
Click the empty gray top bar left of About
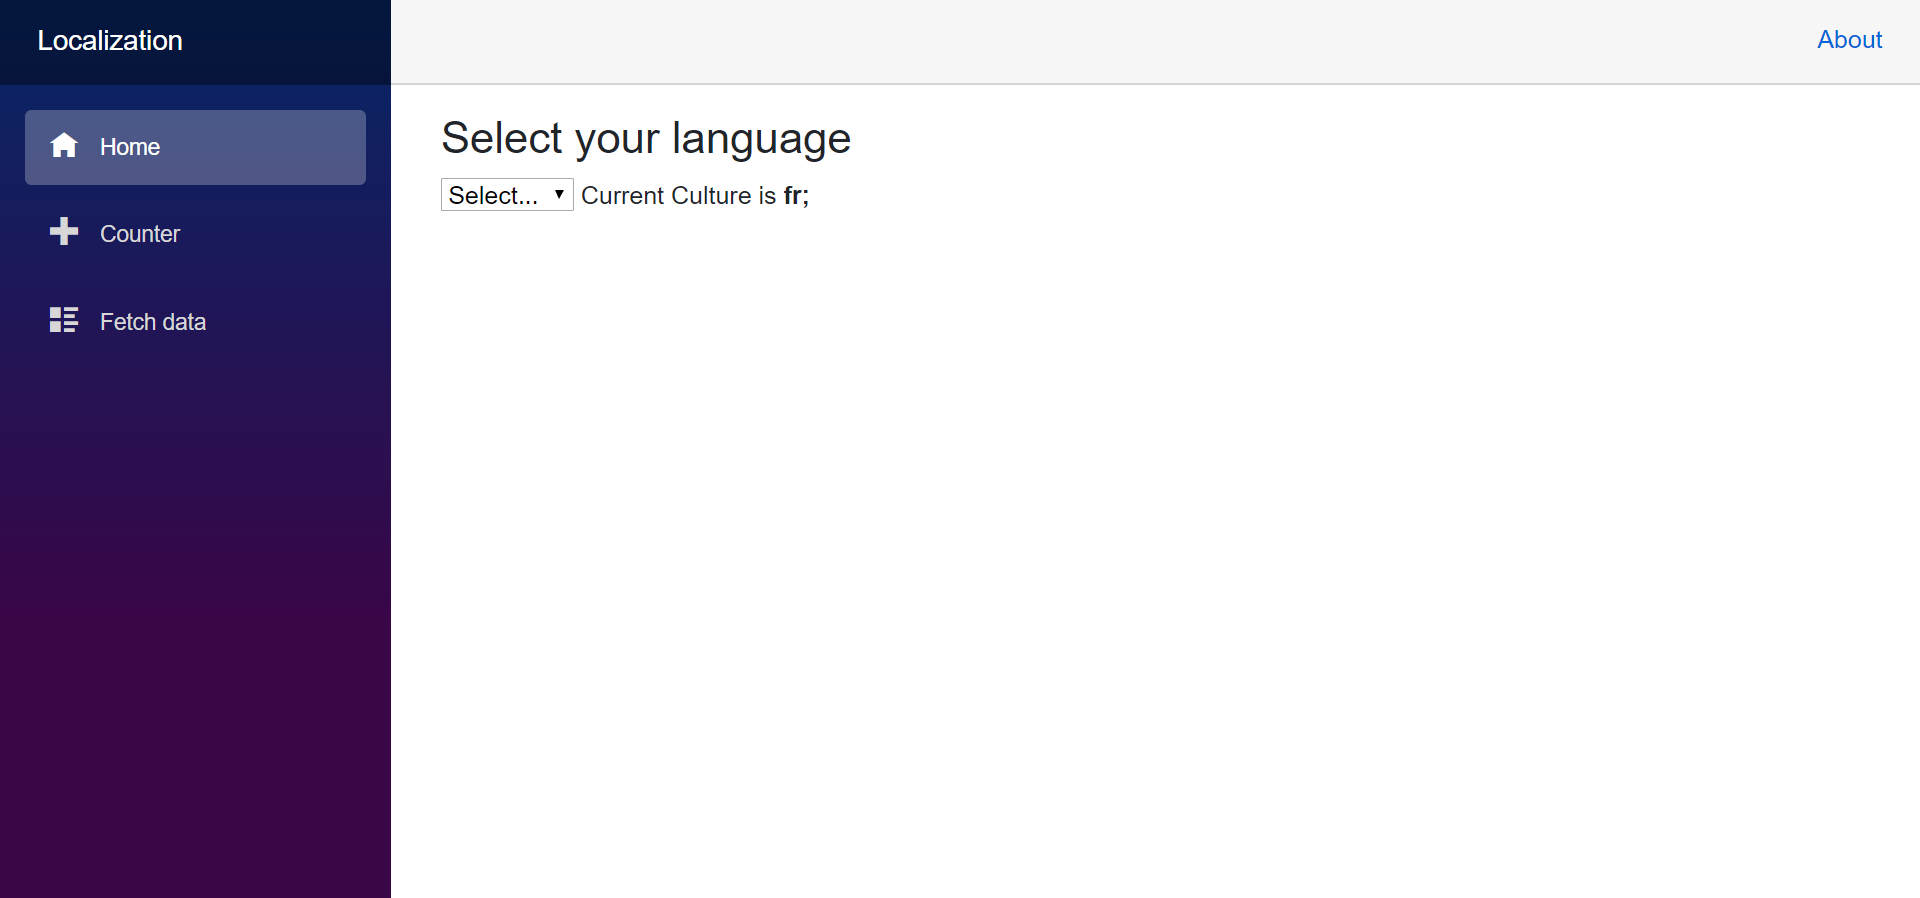click(1100, 40)
